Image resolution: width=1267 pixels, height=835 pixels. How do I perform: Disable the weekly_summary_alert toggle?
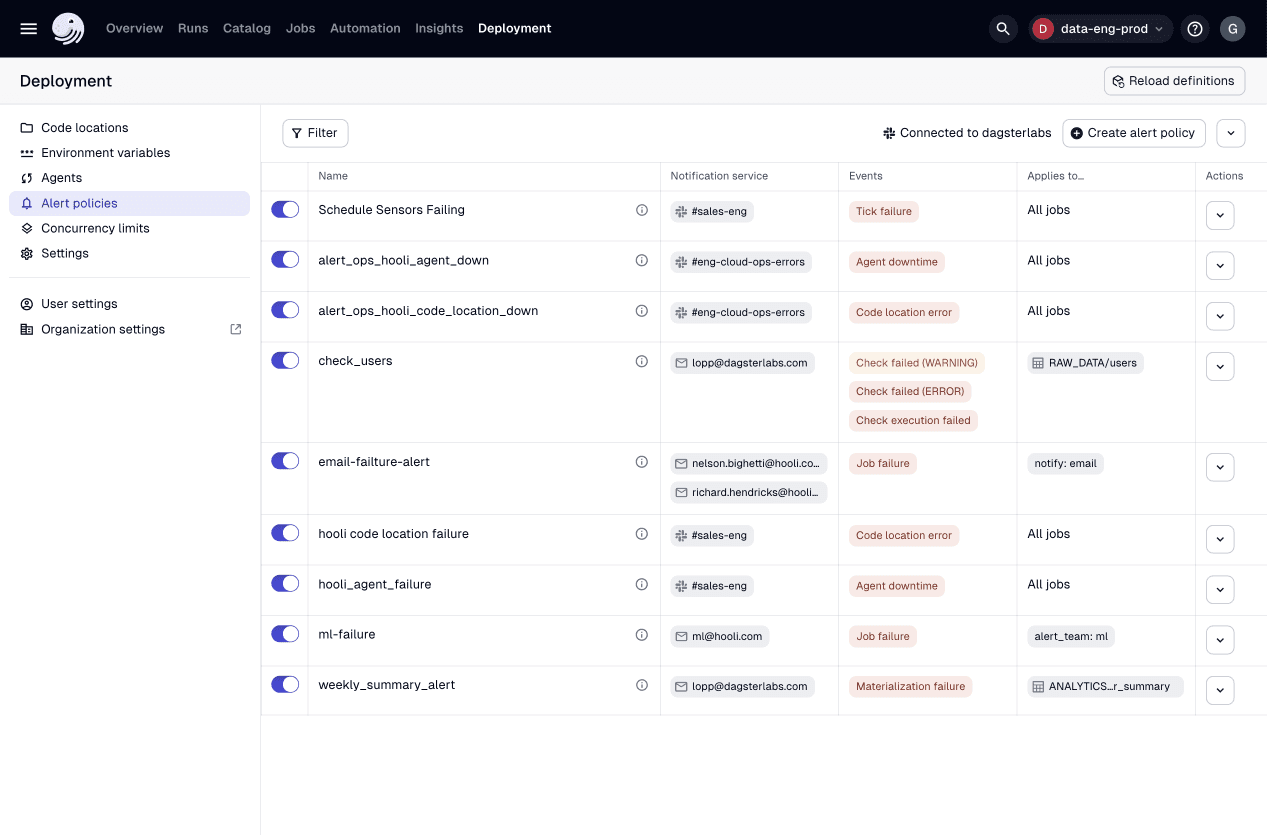[x=285, y=684]
